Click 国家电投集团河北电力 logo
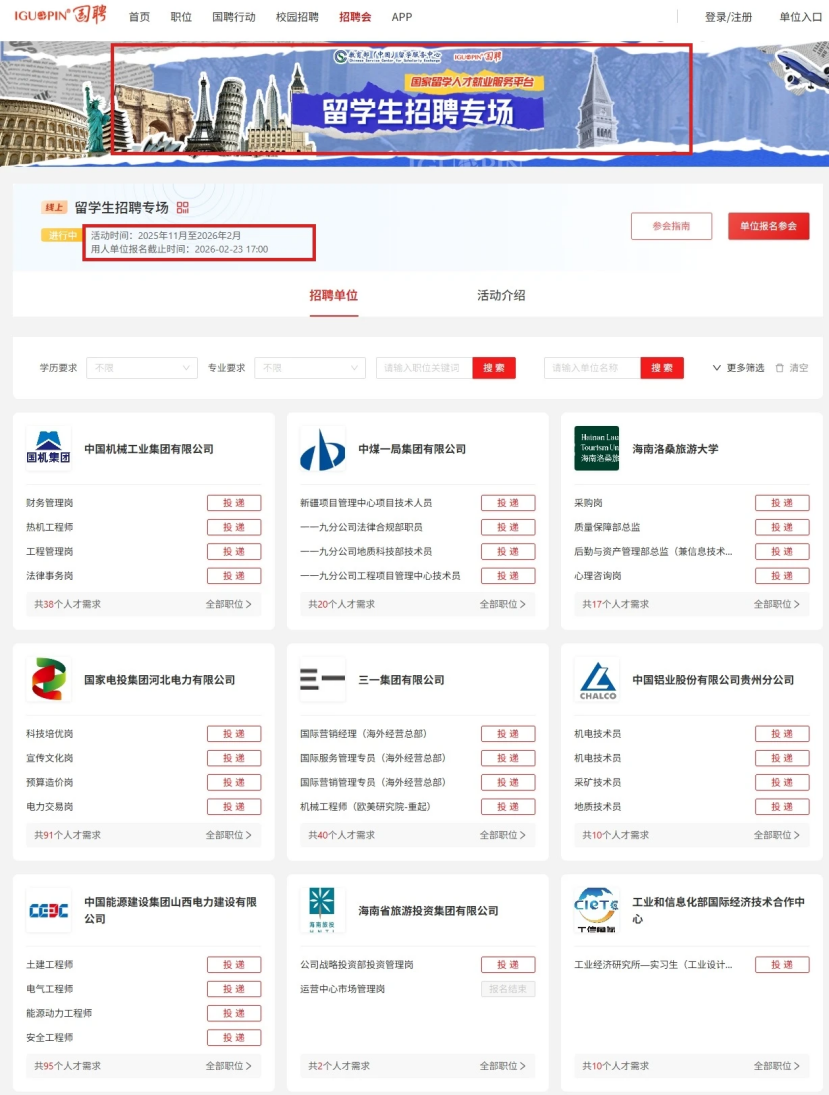Image resolution: width=829 pixels, height=1095 pixels. (48, 680)
